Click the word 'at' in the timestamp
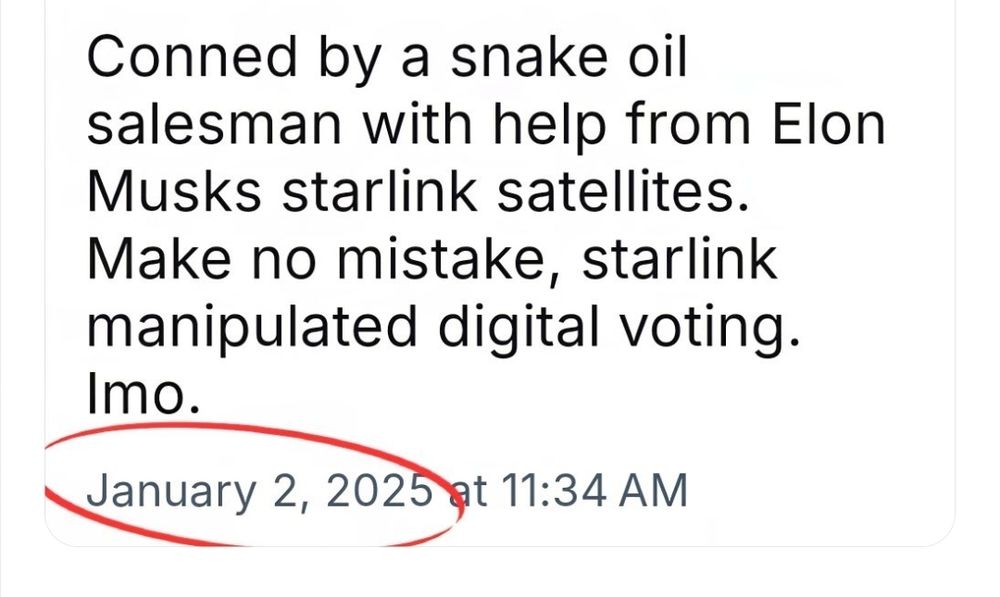The height and width of the screenshot is (597, 1000). pyautogui.click(x=468, y=492)
